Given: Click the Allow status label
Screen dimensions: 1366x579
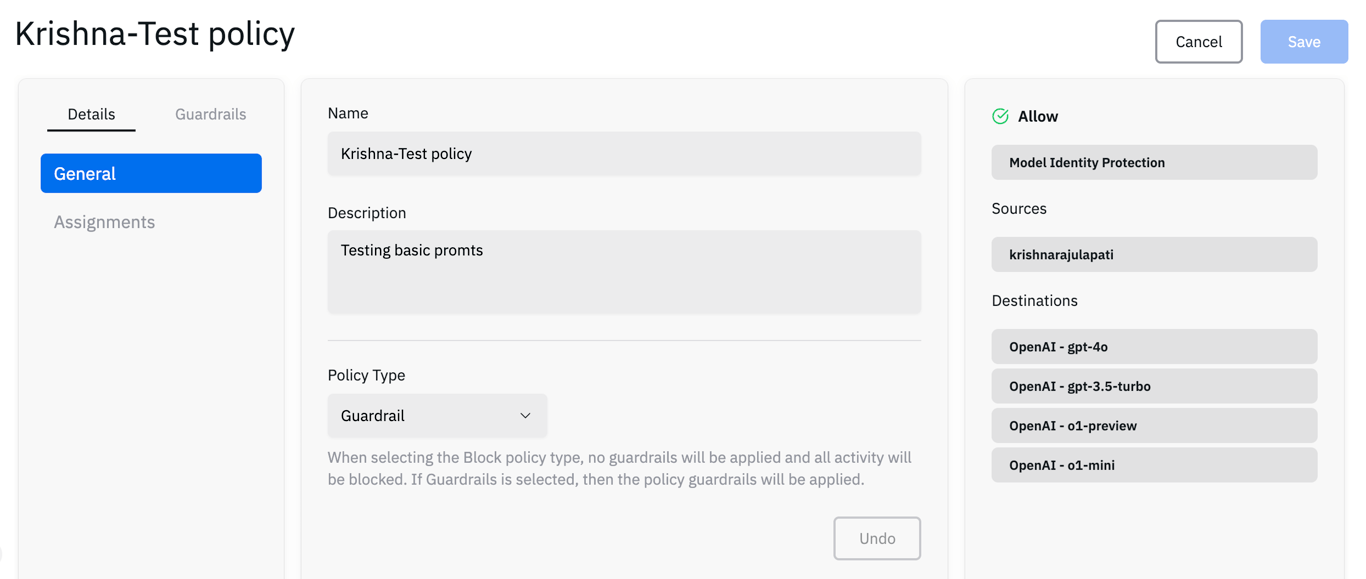Looking at the screenshot, I should [x=1038, y=116].
